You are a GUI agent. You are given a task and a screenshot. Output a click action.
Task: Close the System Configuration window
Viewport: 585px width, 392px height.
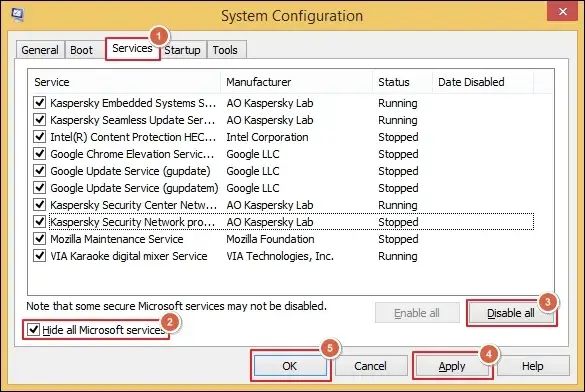[562, 11]
